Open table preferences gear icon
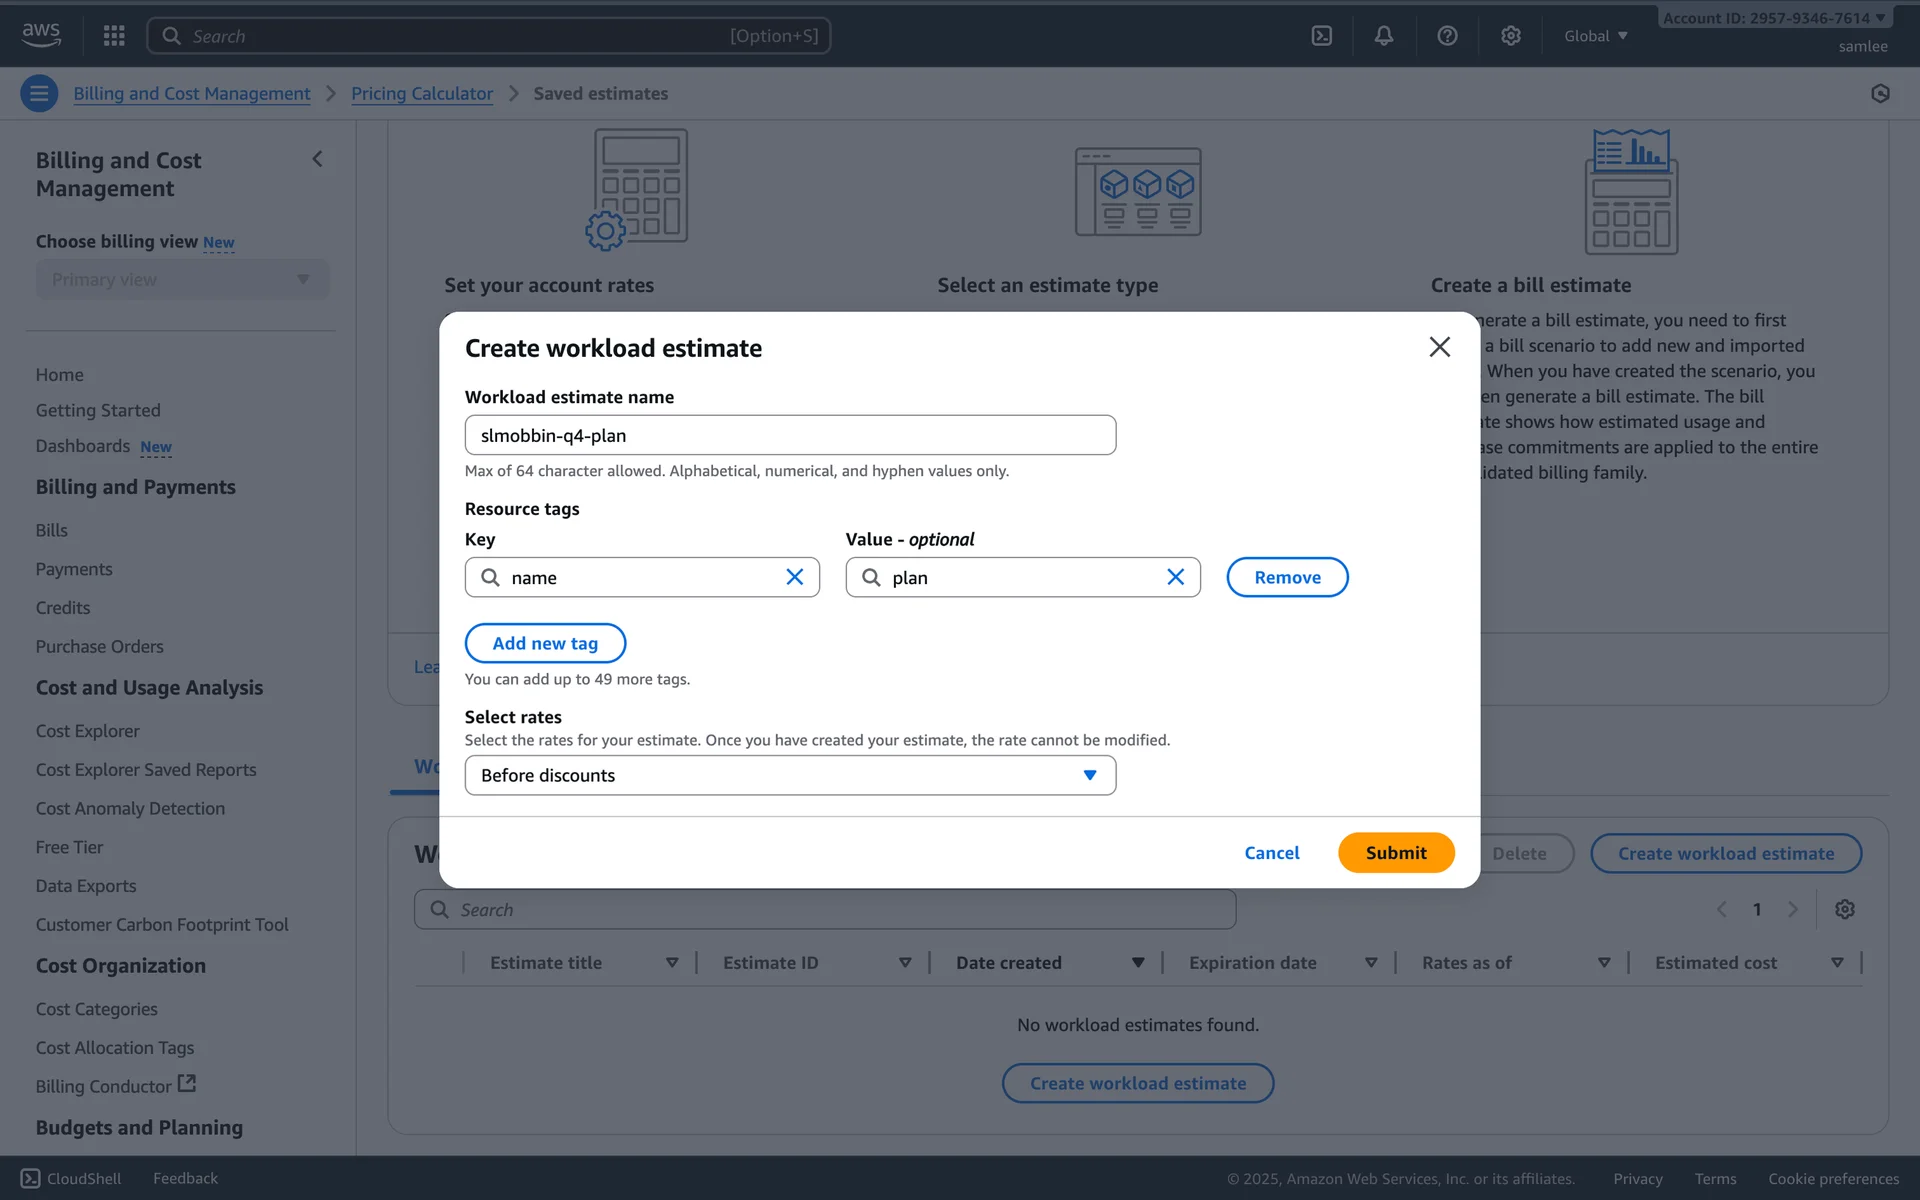Viewport: 1920px width, 1200px height. point(1844,909)
